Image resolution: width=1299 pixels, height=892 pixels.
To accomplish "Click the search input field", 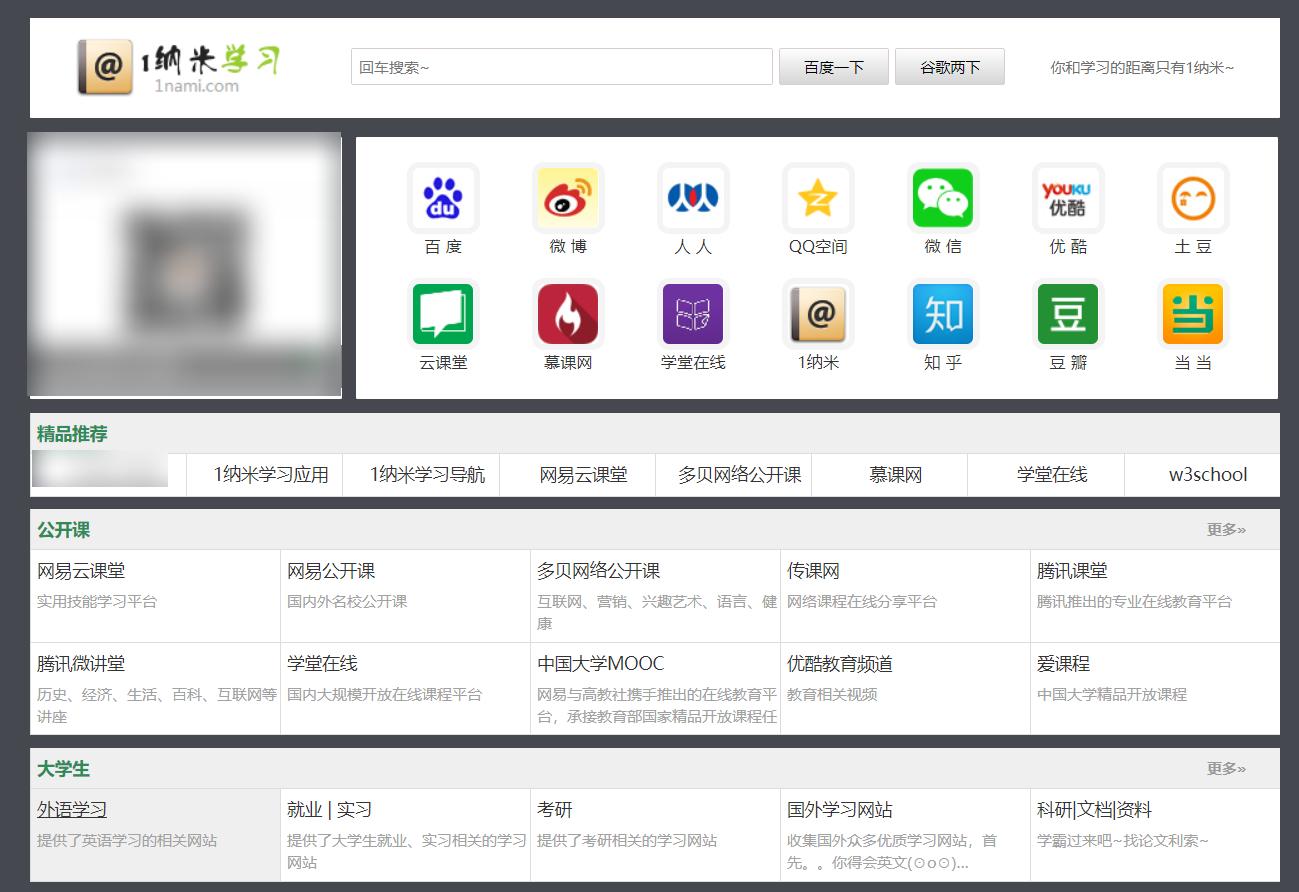I will click(x=560, y=66).
